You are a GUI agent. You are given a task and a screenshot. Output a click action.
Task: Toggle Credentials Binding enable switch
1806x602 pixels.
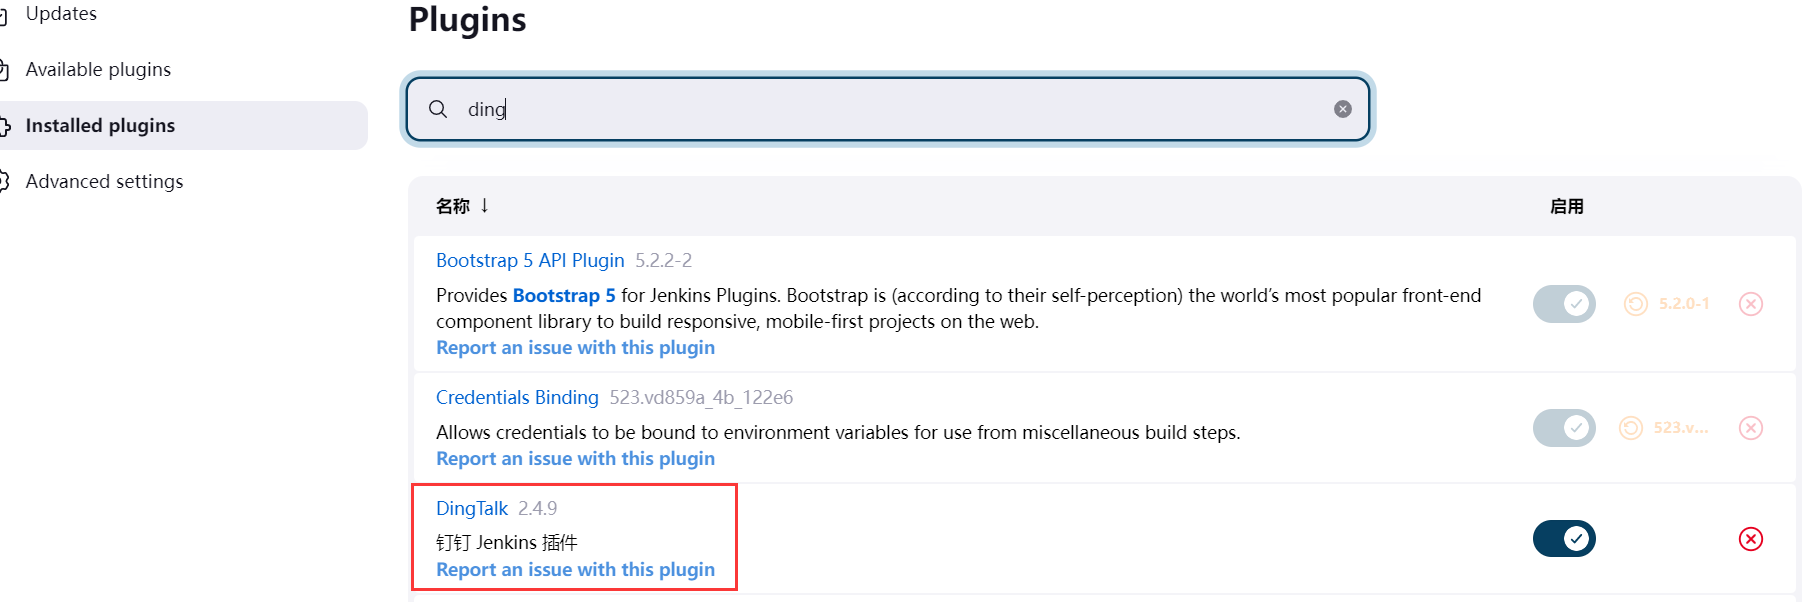click(x=1564, y=428)
